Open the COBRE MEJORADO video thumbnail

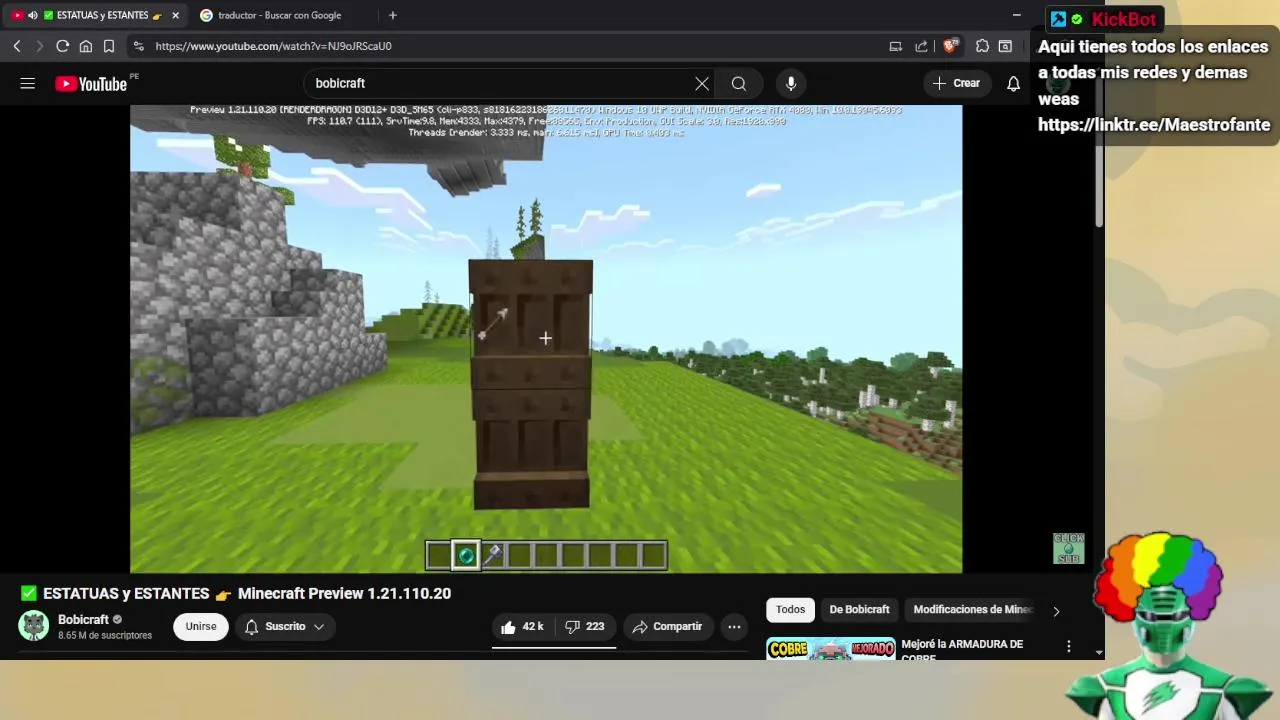tap(831, 649)
